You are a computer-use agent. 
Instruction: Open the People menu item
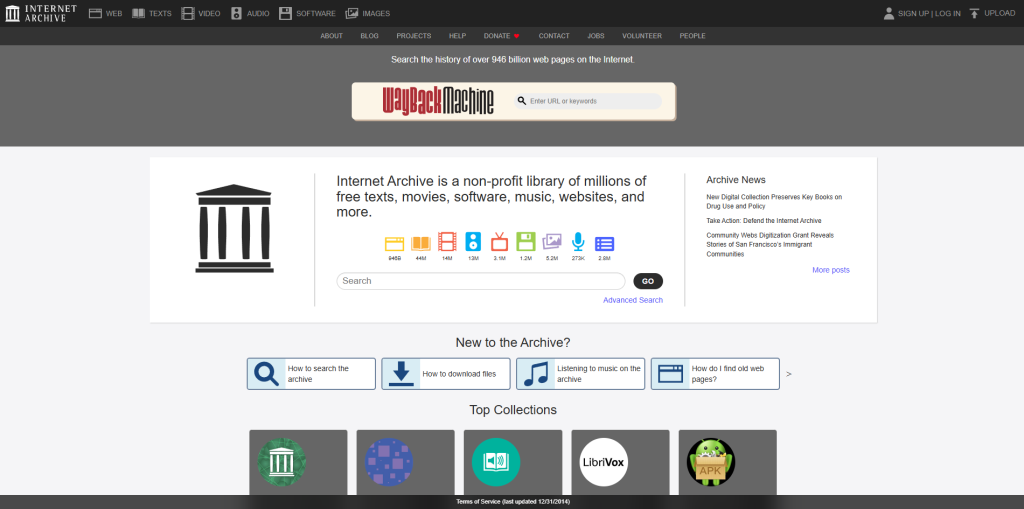pos(692,36)
